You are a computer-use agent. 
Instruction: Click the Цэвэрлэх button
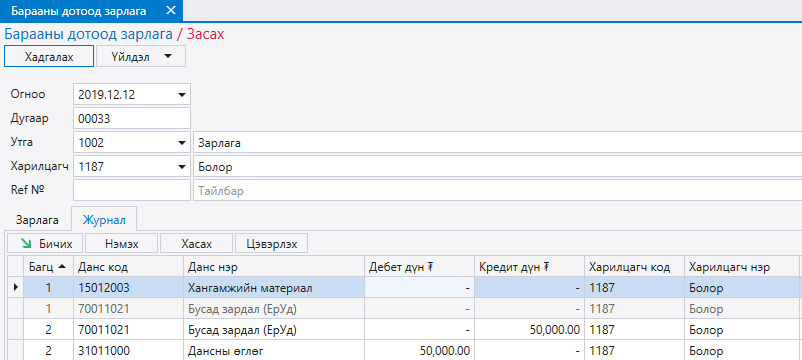pos(271,244)
